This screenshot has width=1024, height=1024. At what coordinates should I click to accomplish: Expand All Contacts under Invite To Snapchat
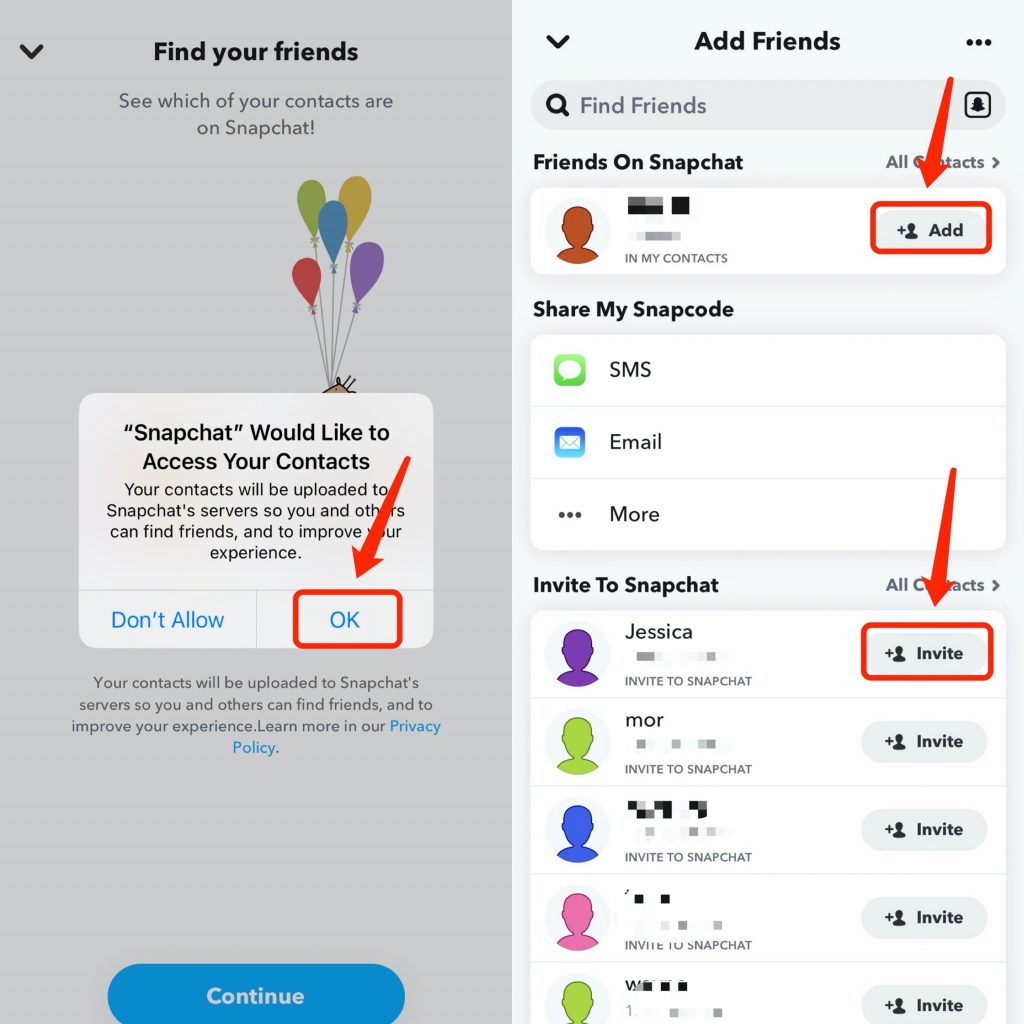pyautogui.click(x=942, y=584)
